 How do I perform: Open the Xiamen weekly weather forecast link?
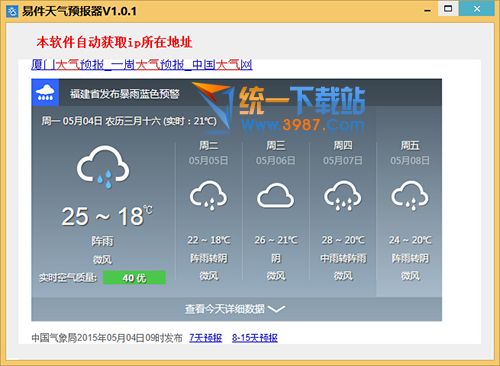[x=142, y=65]
